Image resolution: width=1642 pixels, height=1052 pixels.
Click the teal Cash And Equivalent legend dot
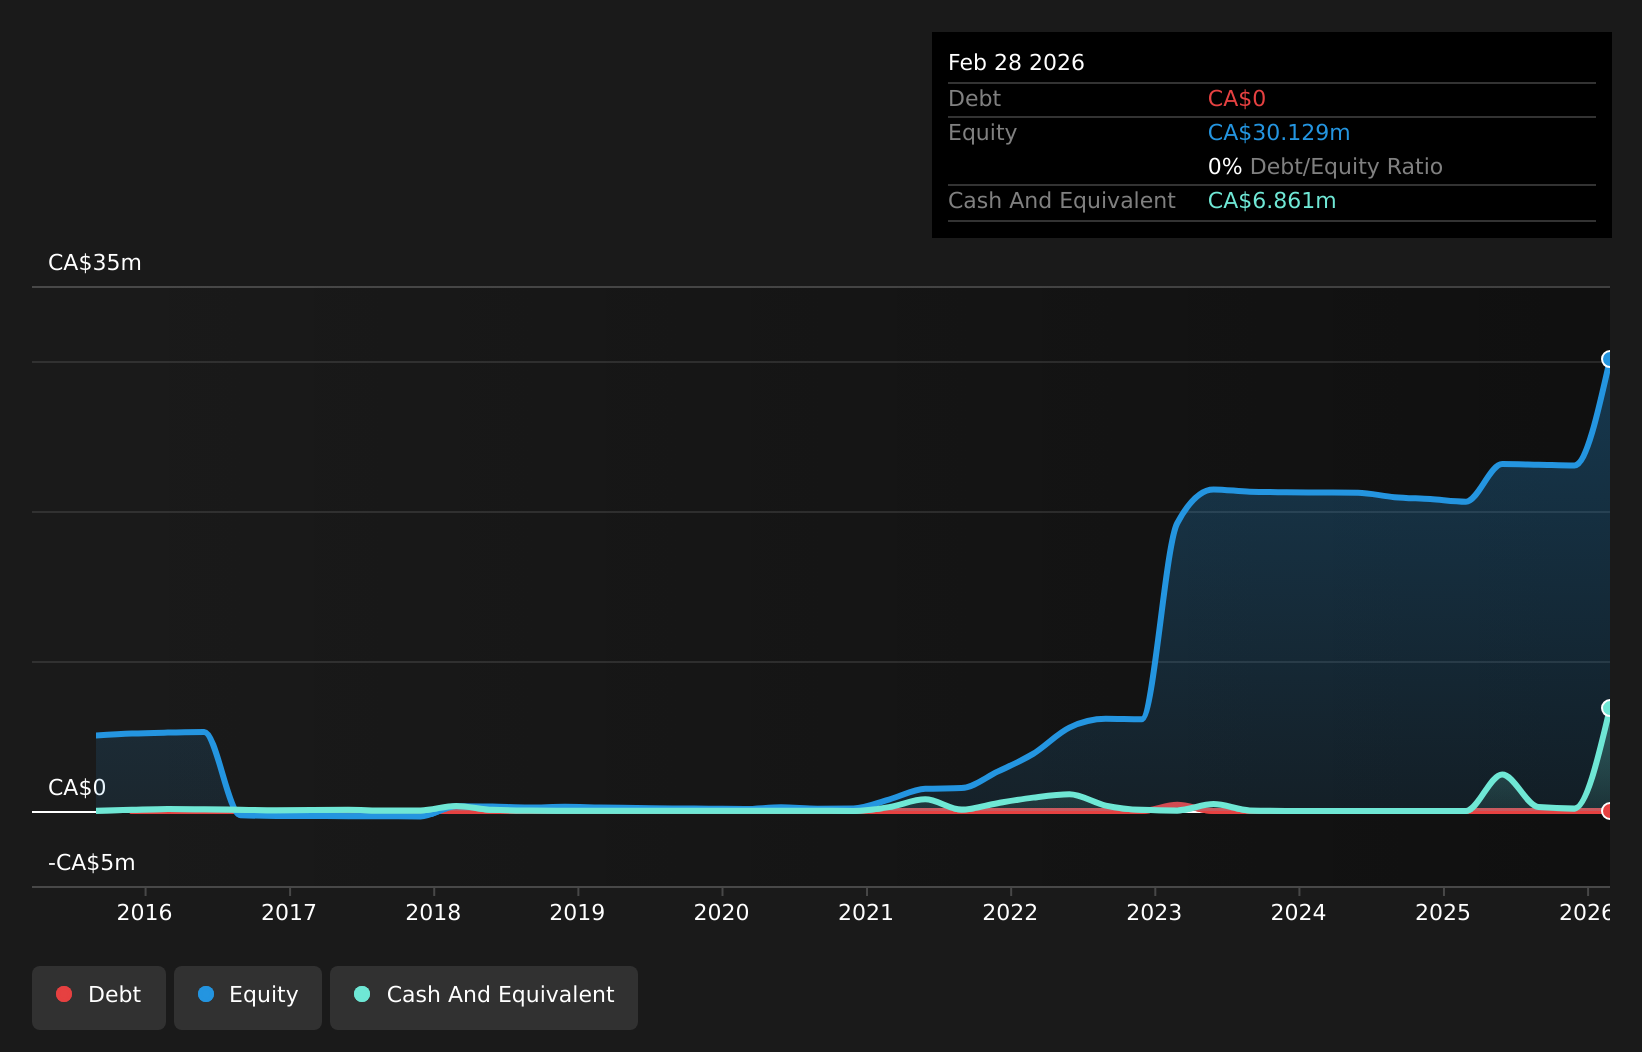click(x=362, y=994)
